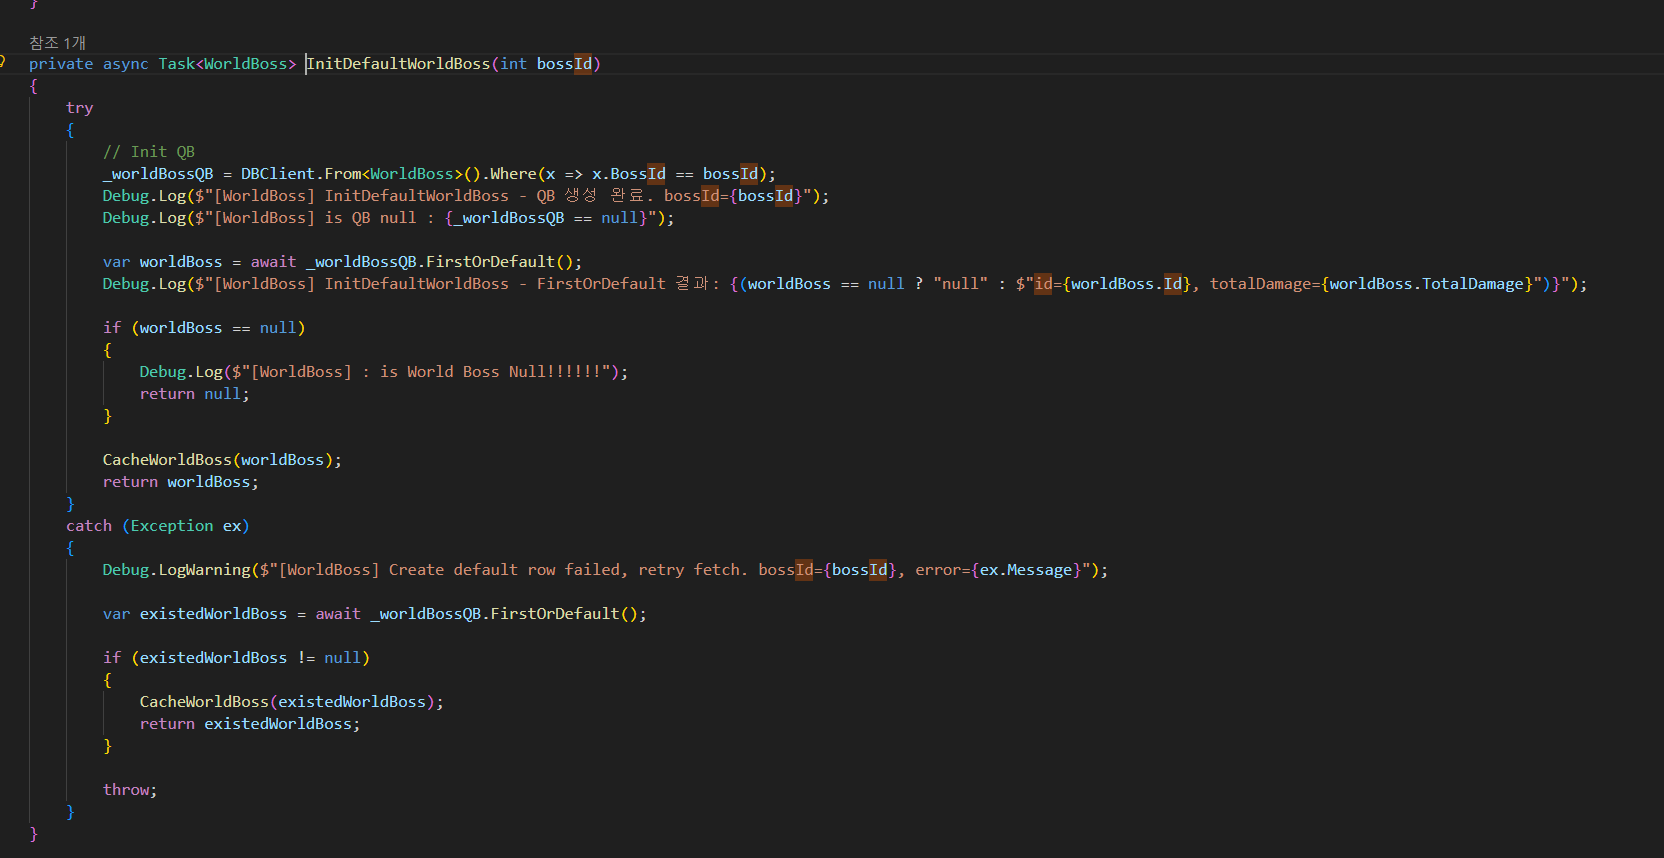Place cursor on the 'try' keyword

[79, 108]
